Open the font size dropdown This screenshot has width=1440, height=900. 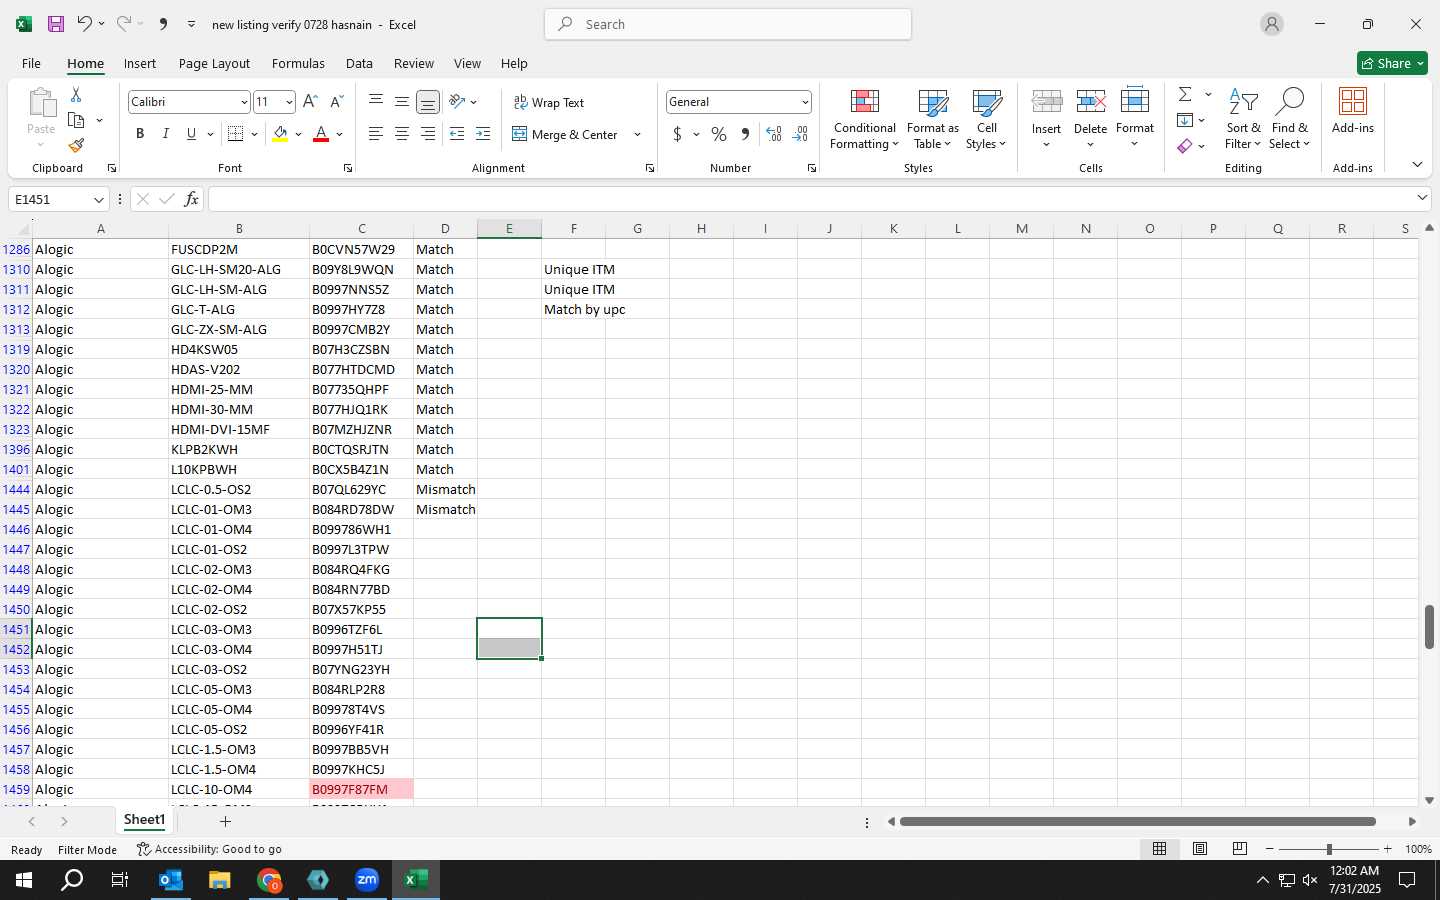click(x=289, y=102)
